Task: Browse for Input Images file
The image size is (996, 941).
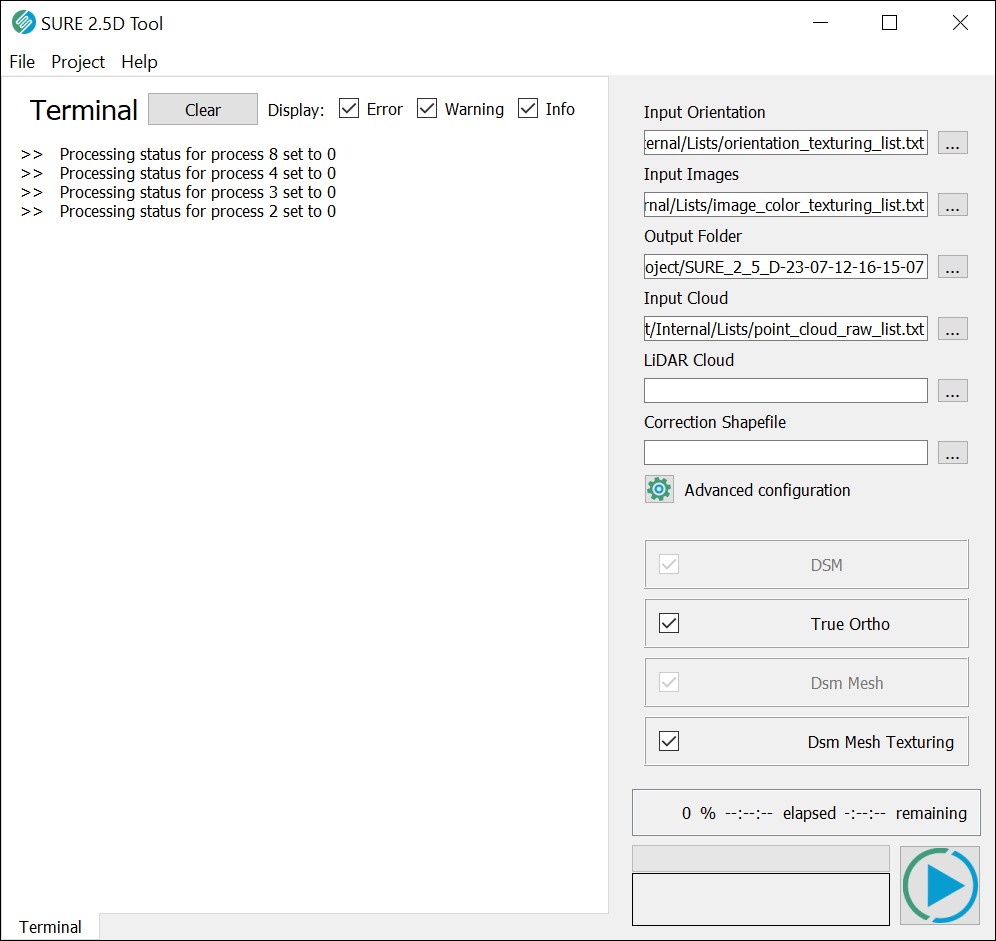Action: coord(952,205)
